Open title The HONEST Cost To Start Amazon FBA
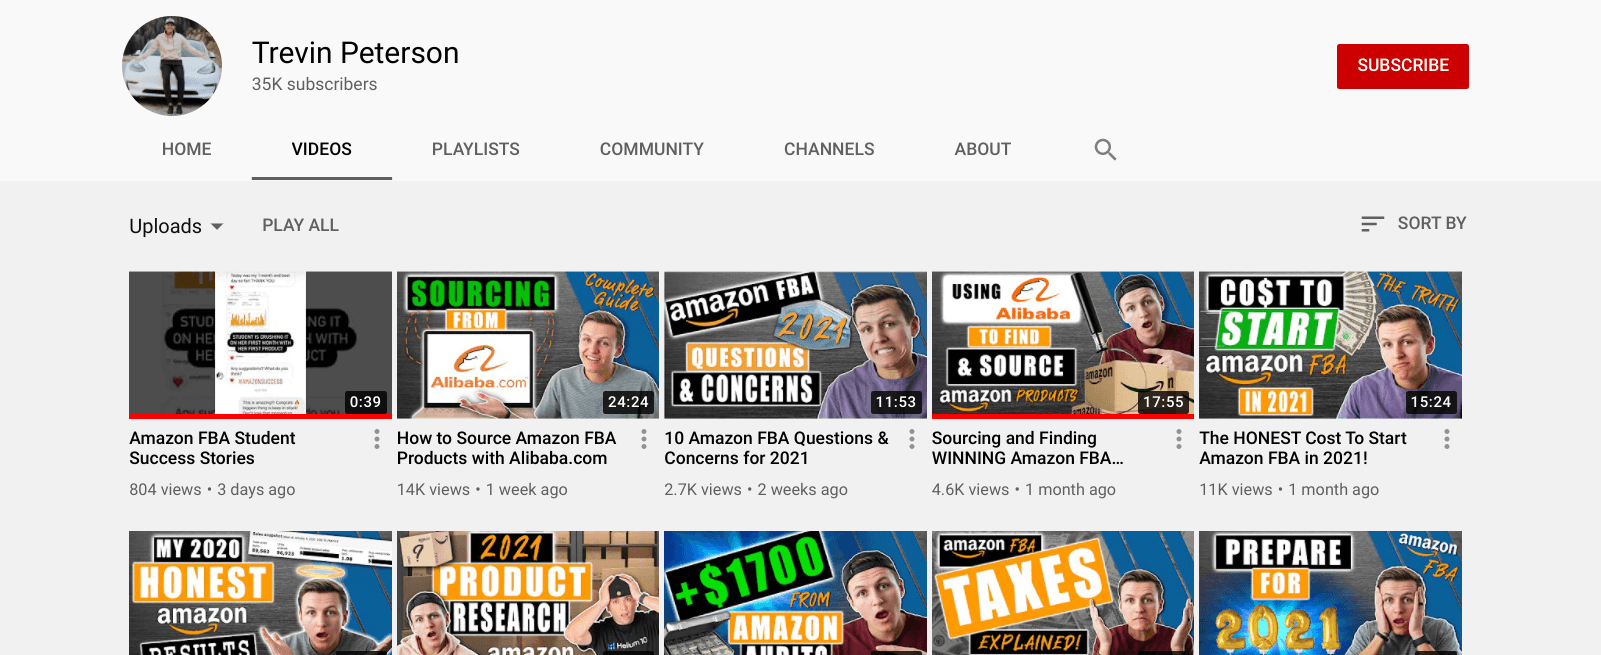This screenshot has width=1601, height=655. pyautogui.click(x=1303, y=448)
